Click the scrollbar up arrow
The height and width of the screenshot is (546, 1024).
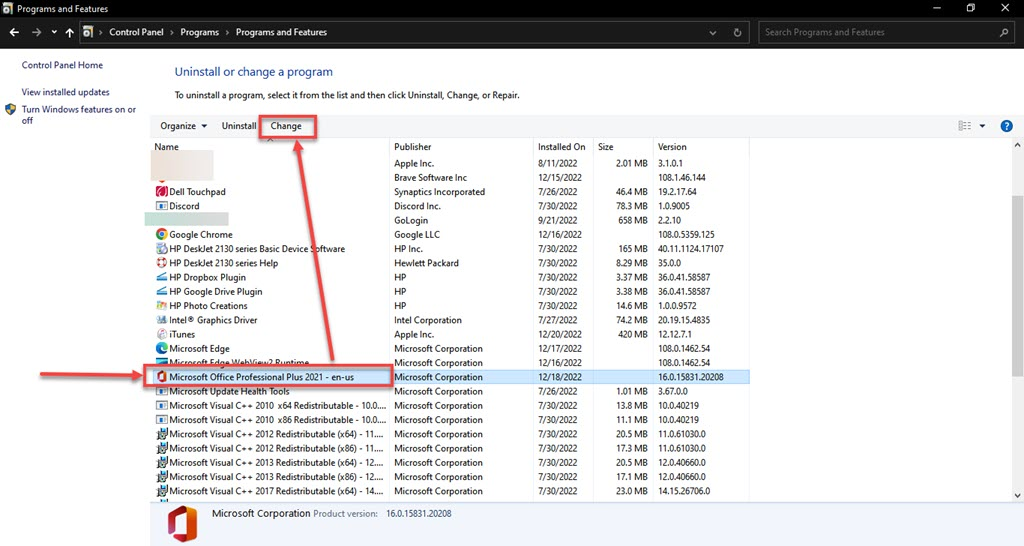tap(1017, 146)
